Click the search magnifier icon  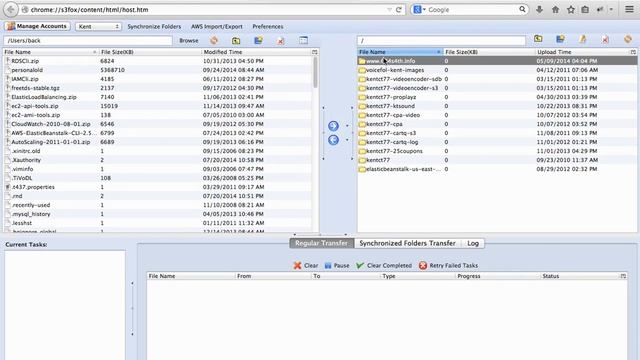point(522,9)
